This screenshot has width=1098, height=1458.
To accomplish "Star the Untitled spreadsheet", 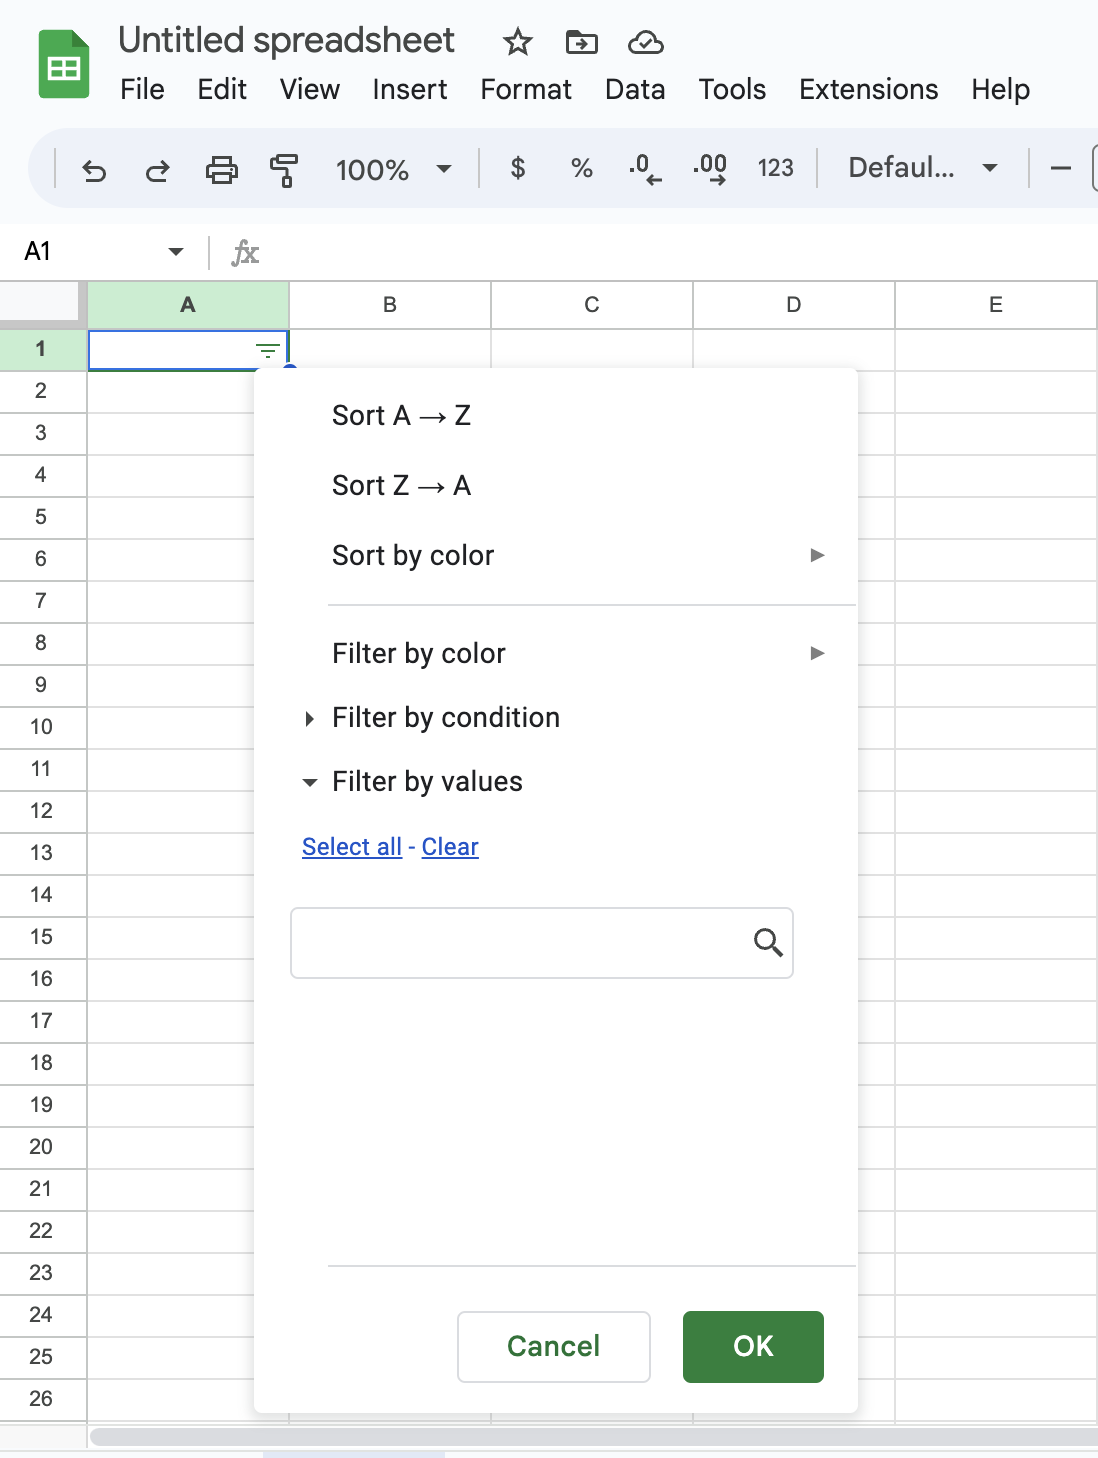I will (517, 42).
